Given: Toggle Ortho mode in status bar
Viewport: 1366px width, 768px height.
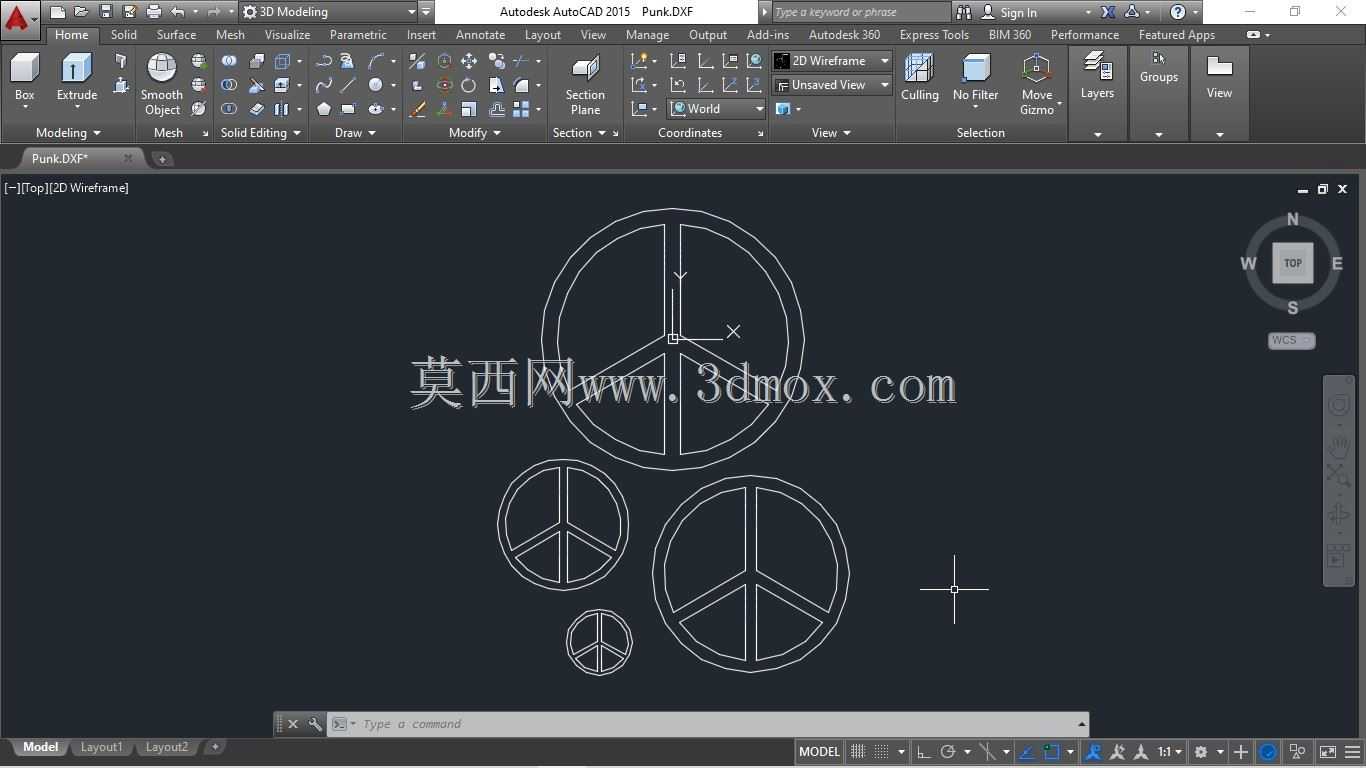Looking at the screenshot, I should [x=924, y=752].
